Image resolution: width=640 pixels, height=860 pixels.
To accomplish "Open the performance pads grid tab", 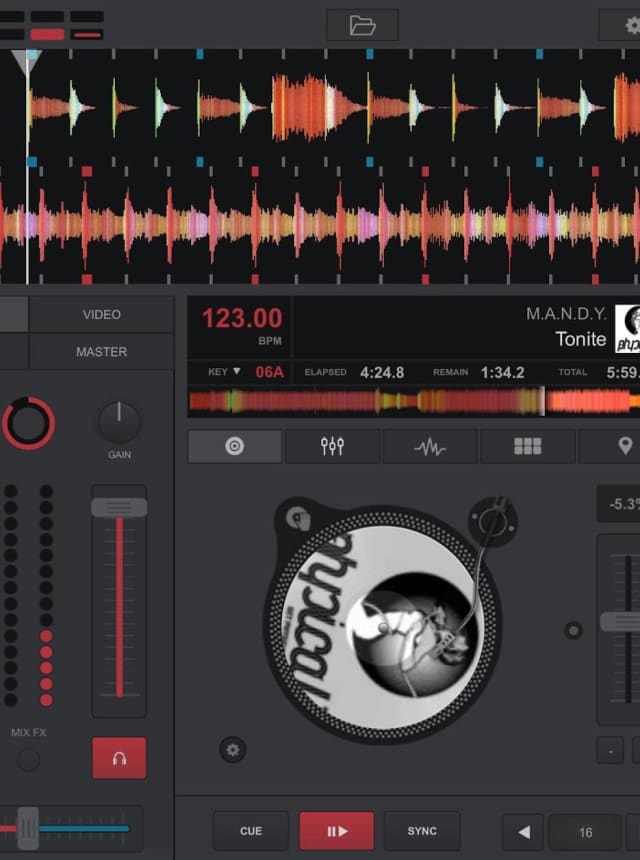I will (x=528, y=446).
